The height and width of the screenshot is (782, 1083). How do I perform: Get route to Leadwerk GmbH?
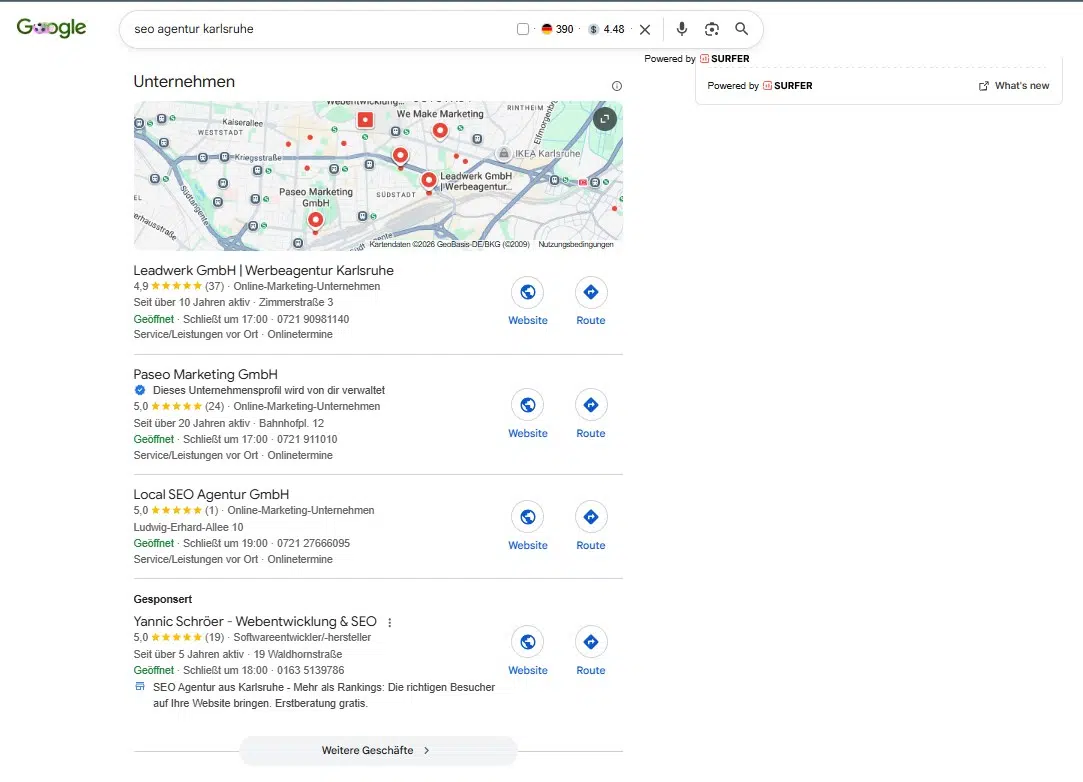(x=591, y=292)
